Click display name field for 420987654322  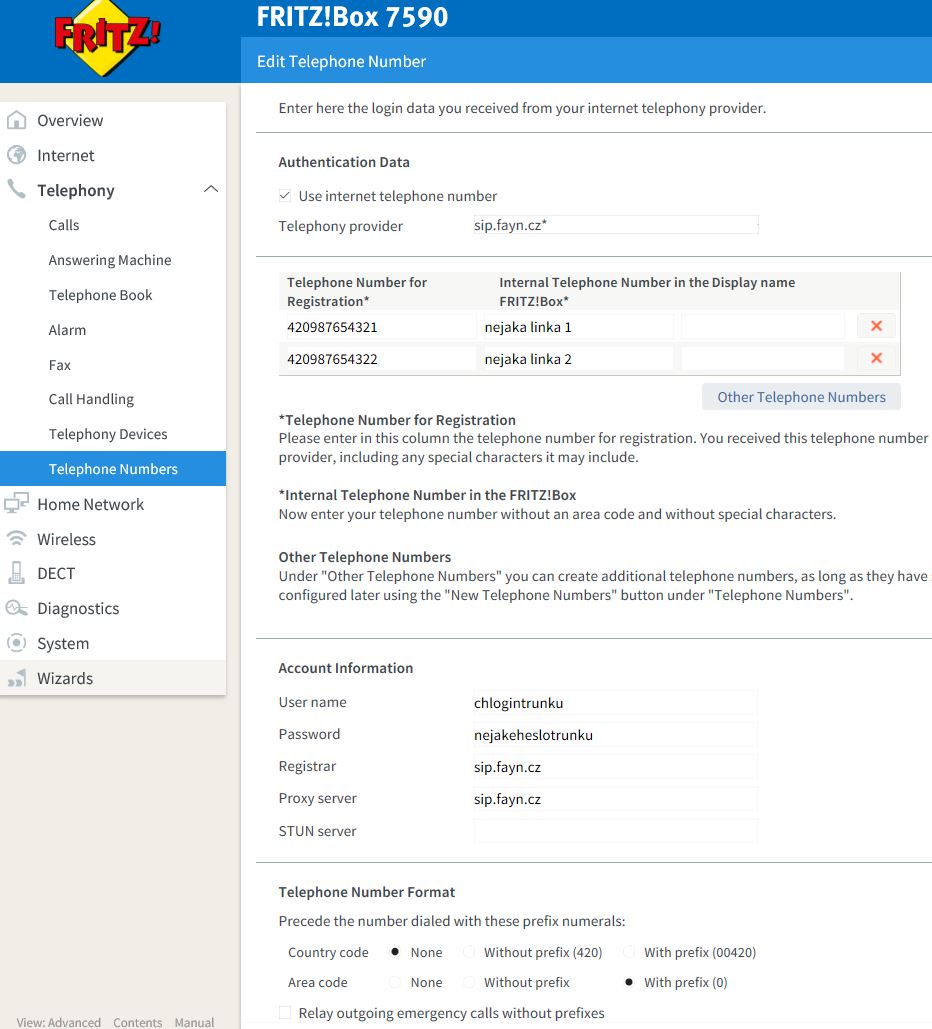pos(763,358)
